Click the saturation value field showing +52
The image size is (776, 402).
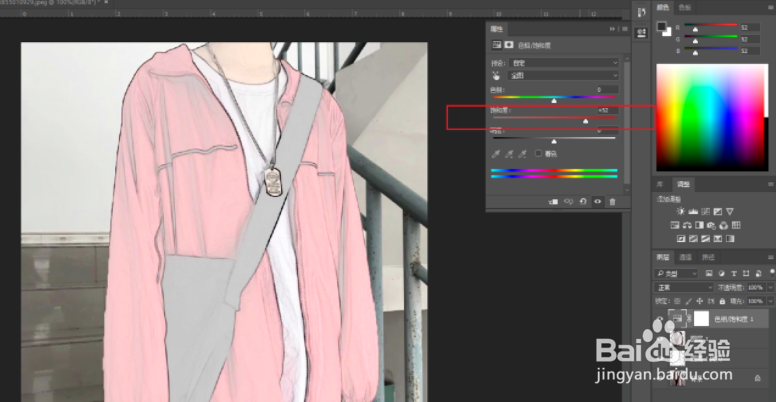click(x=608, y=110)
